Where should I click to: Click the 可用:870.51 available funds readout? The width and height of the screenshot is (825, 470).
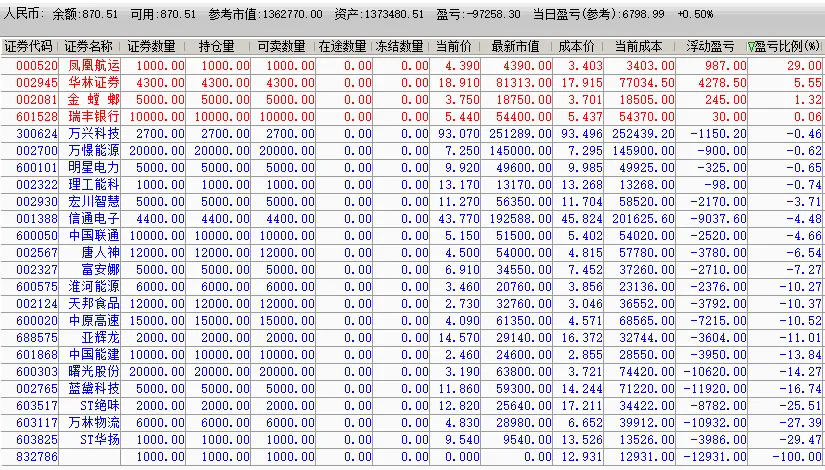(x=163, y=14)
